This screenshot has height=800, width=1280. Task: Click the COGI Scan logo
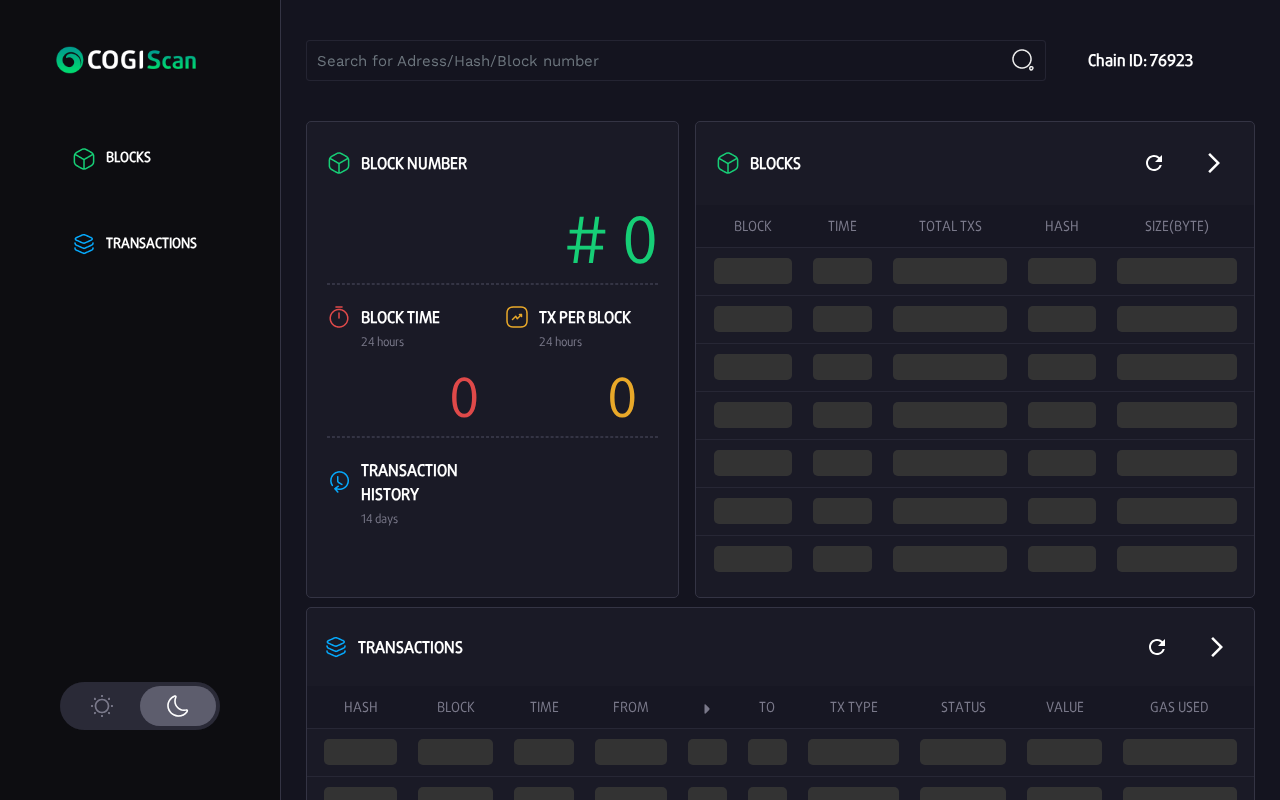tap(126, 60)
